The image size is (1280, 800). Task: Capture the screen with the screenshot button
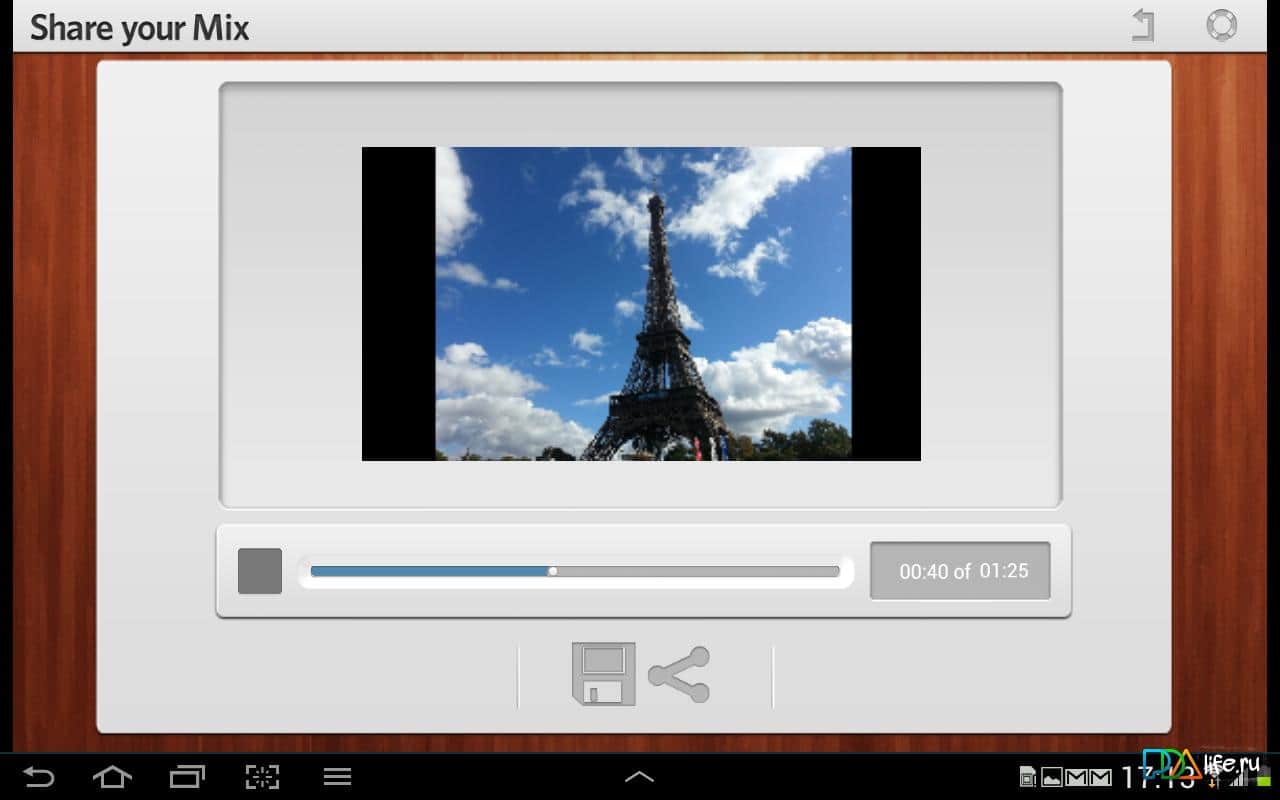coord(262,777)
